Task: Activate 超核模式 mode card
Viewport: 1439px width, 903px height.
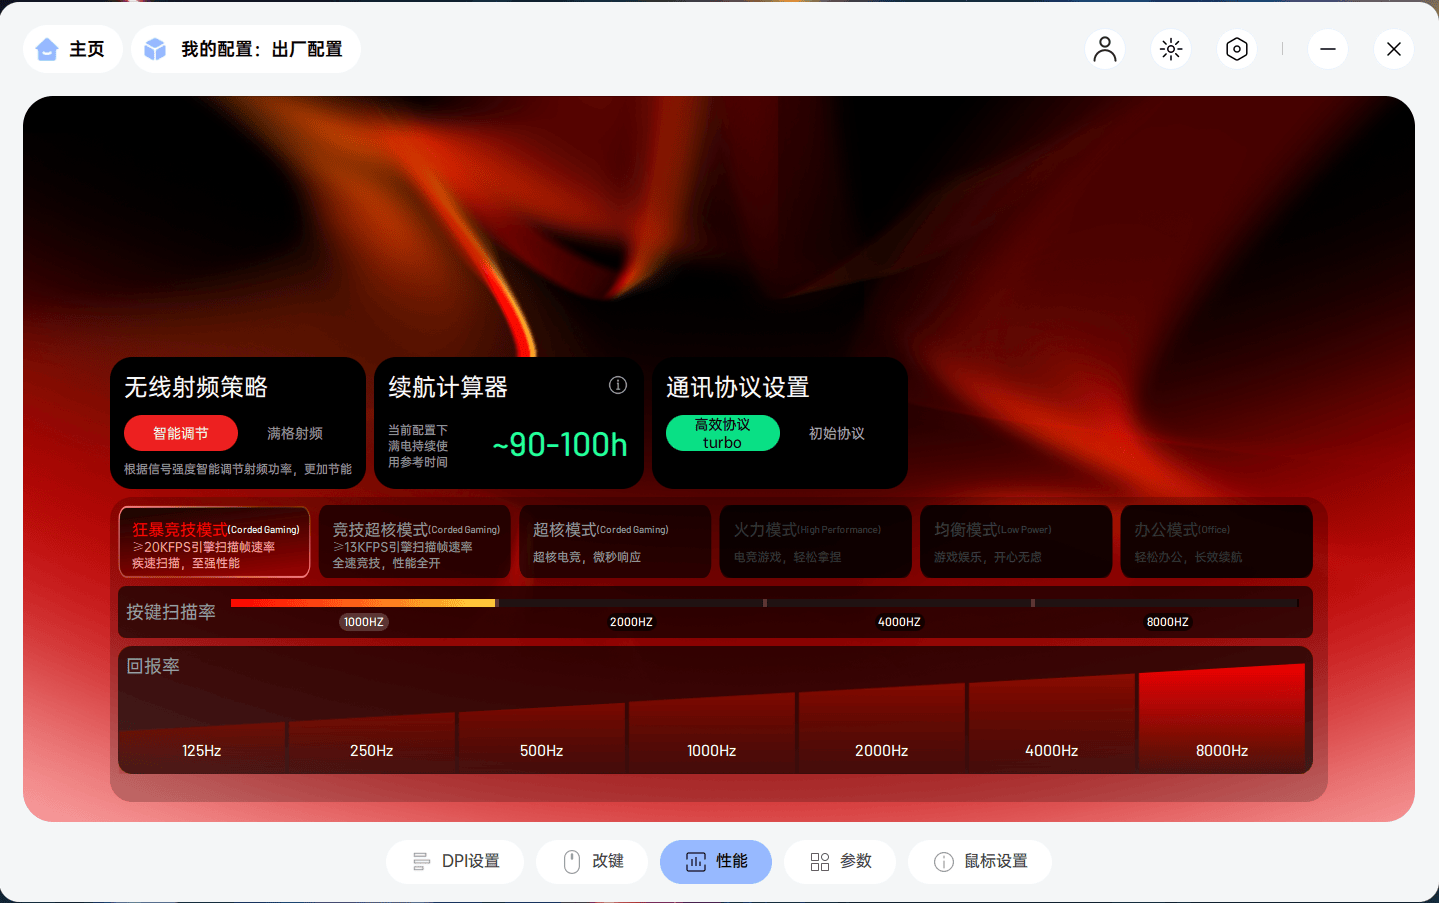Action: pos(615,542)
